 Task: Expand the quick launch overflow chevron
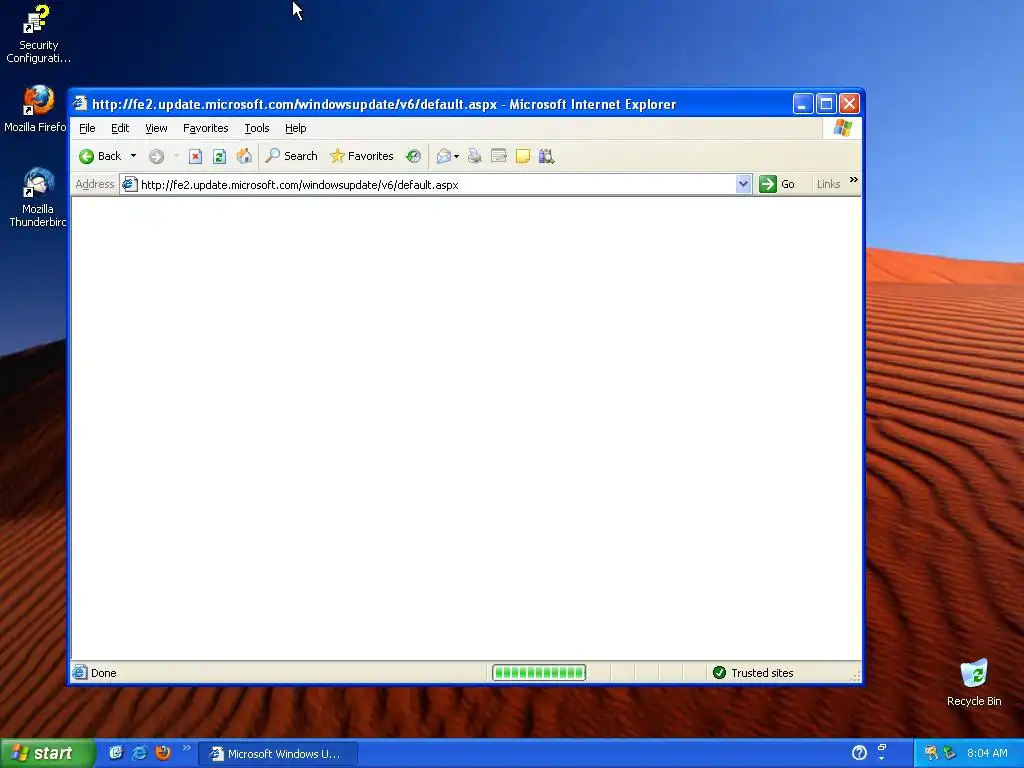tap(187, 748)
